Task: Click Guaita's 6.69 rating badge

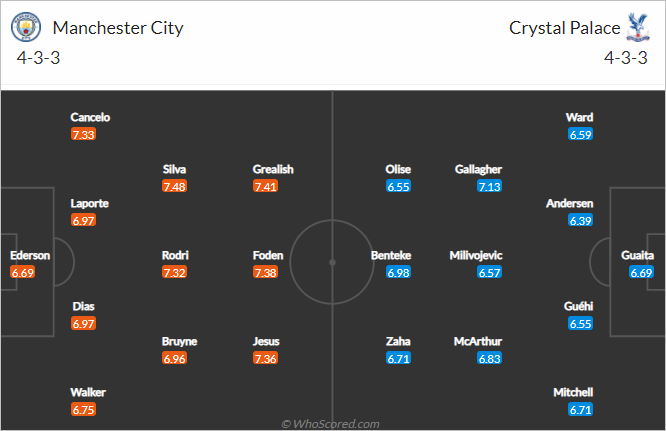Action: point(641,272)
